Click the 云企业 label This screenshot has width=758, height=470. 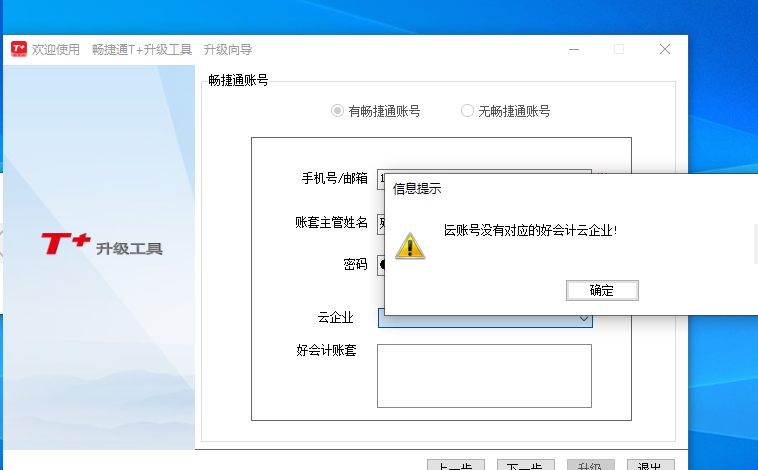(x=335, y=317)
